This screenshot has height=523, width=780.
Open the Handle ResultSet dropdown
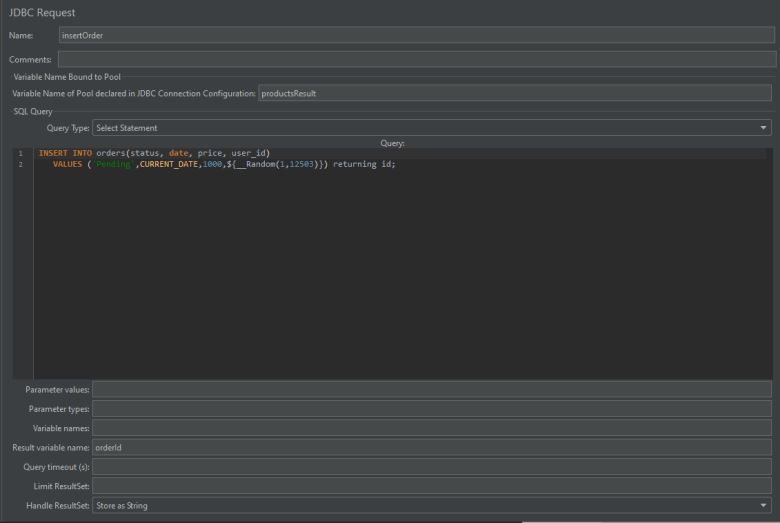click(431, 506)
